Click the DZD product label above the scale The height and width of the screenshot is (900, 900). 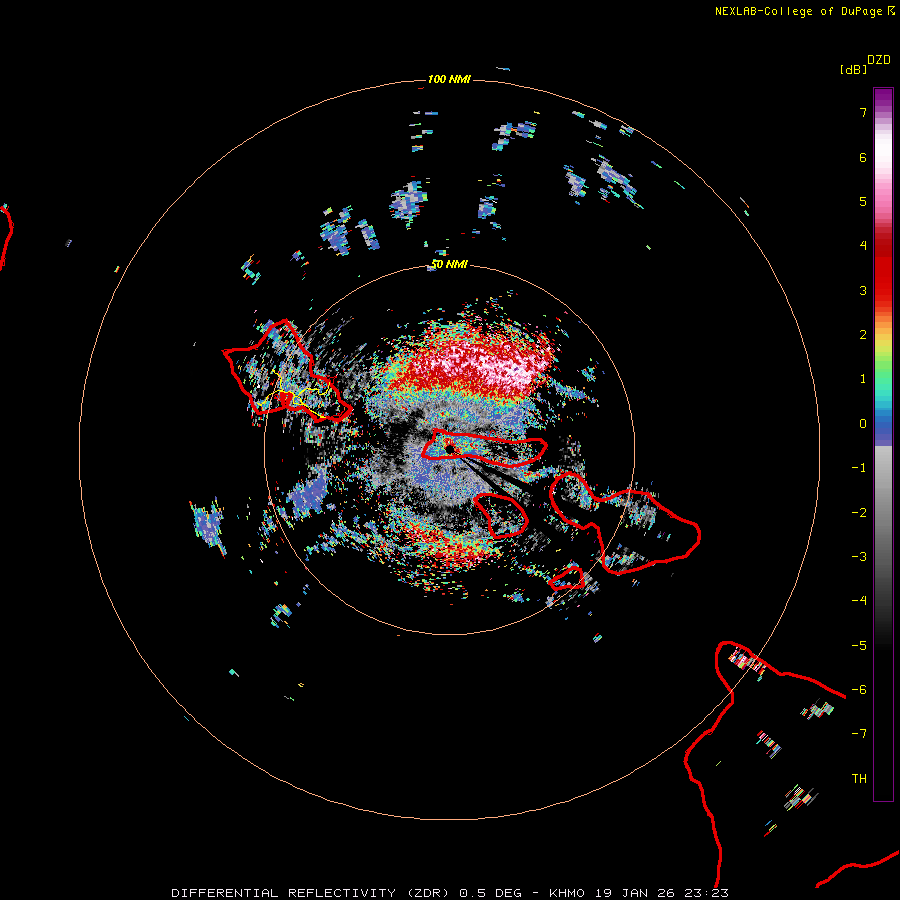879,60
